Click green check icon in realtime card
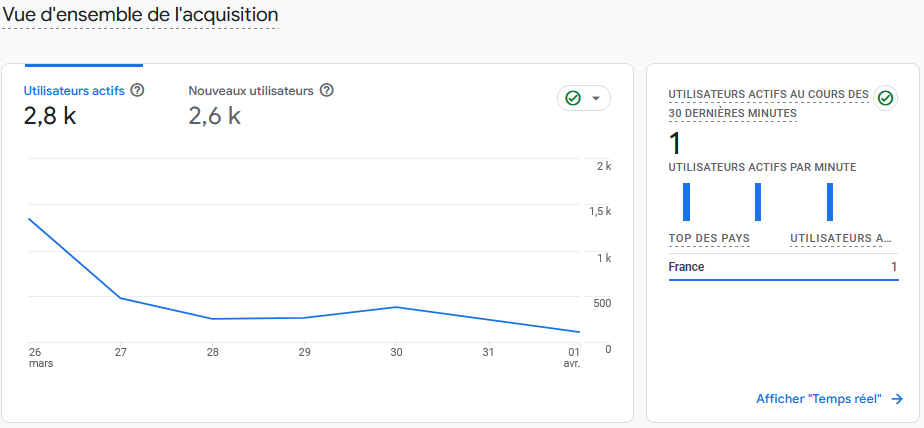Image resolution: width=924 pixels, height=428 pixels. coord(885,98)
